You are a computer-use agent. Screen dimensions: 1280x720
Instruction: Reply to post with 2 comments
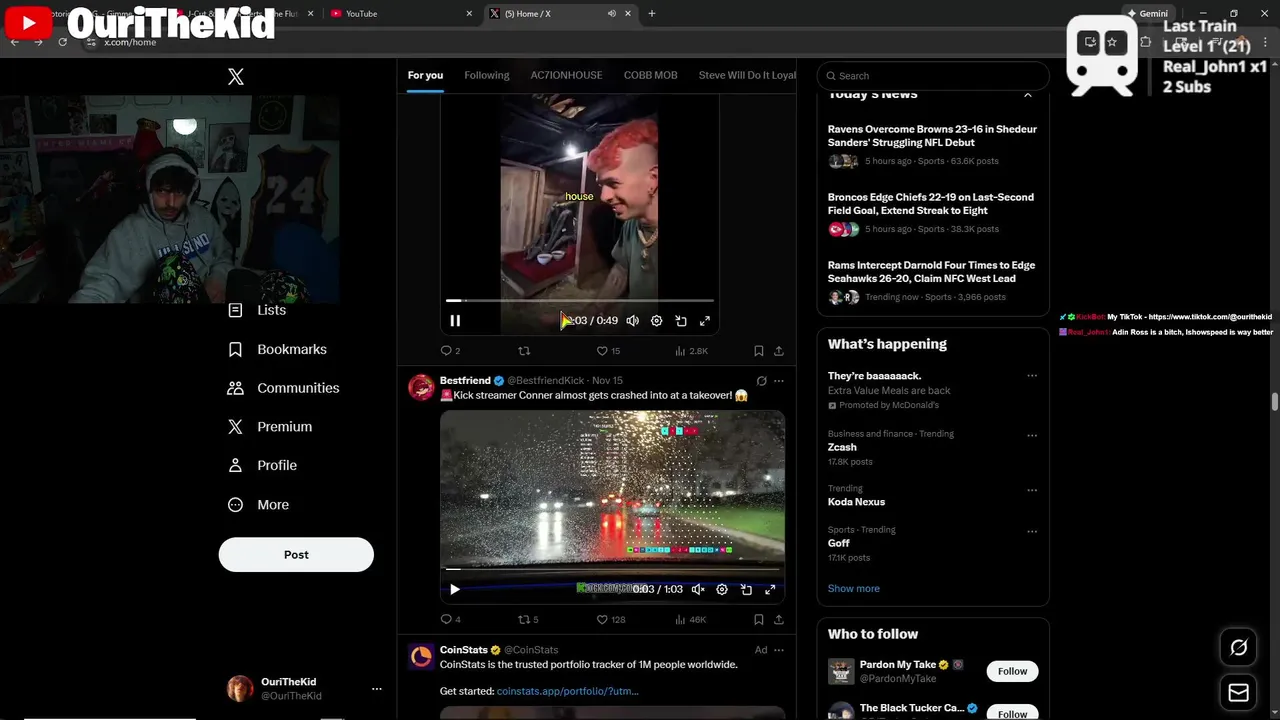pos(450,351)
